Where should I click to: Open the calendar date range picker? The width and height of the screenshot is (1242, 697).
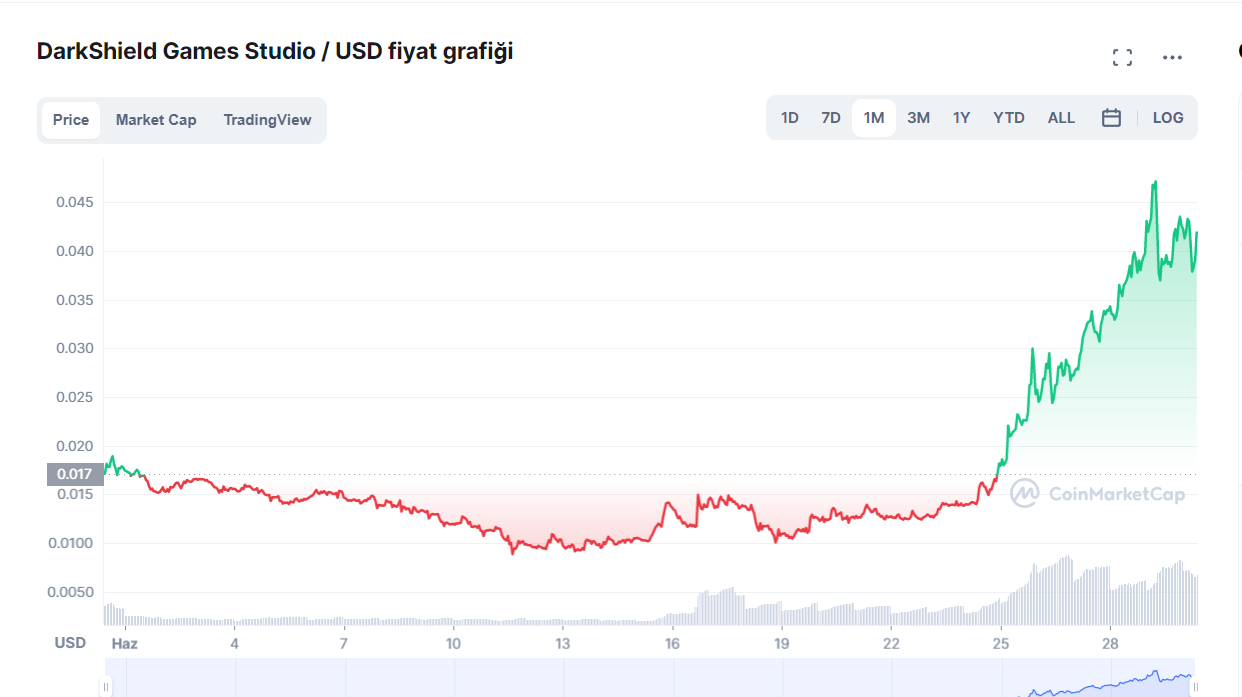[x=1111, y=118]
